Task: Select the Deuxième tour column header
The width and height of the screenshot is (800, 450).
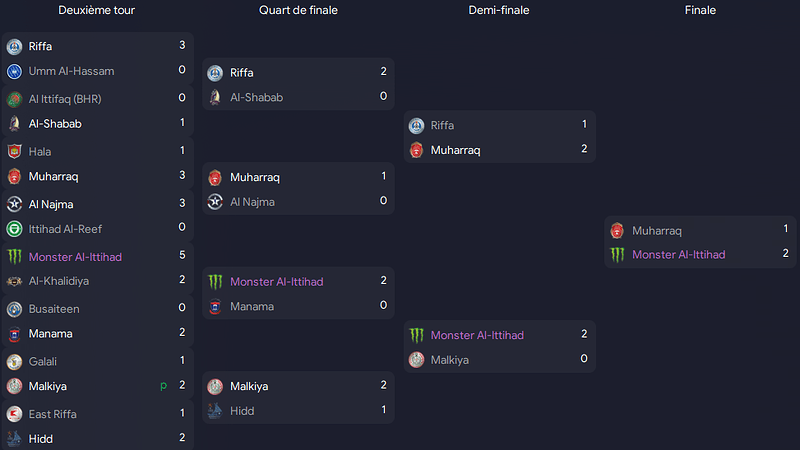Action: coord(96,10)
